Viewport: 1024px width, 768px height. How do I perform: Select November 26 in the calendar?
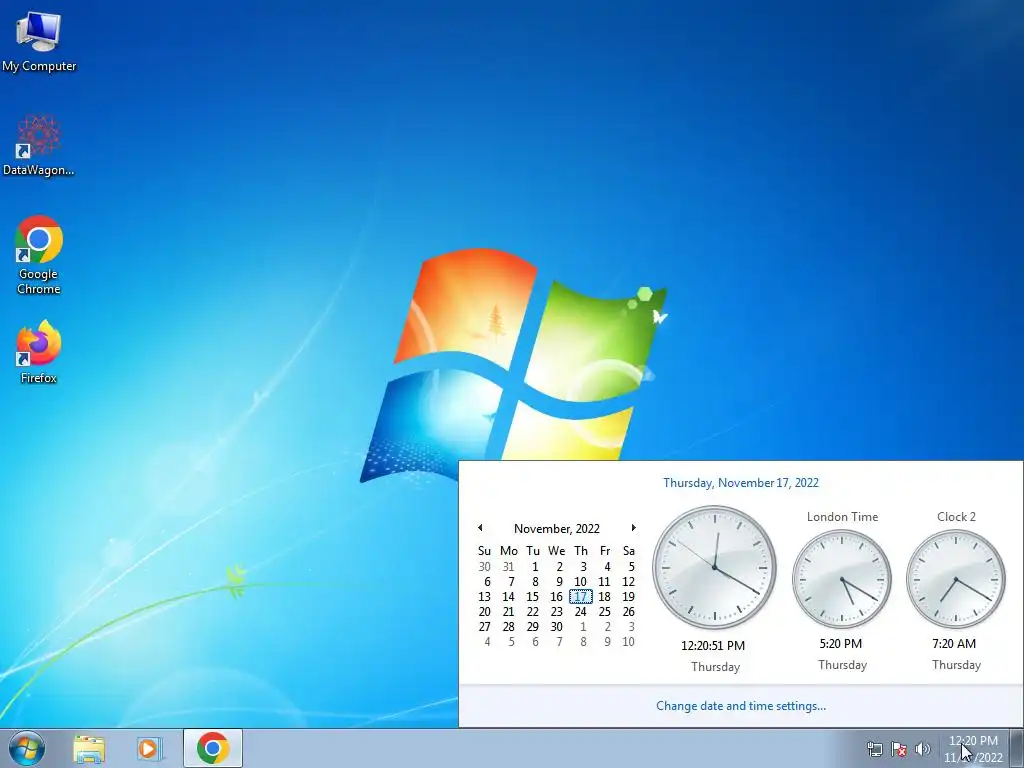click(628, 612)
